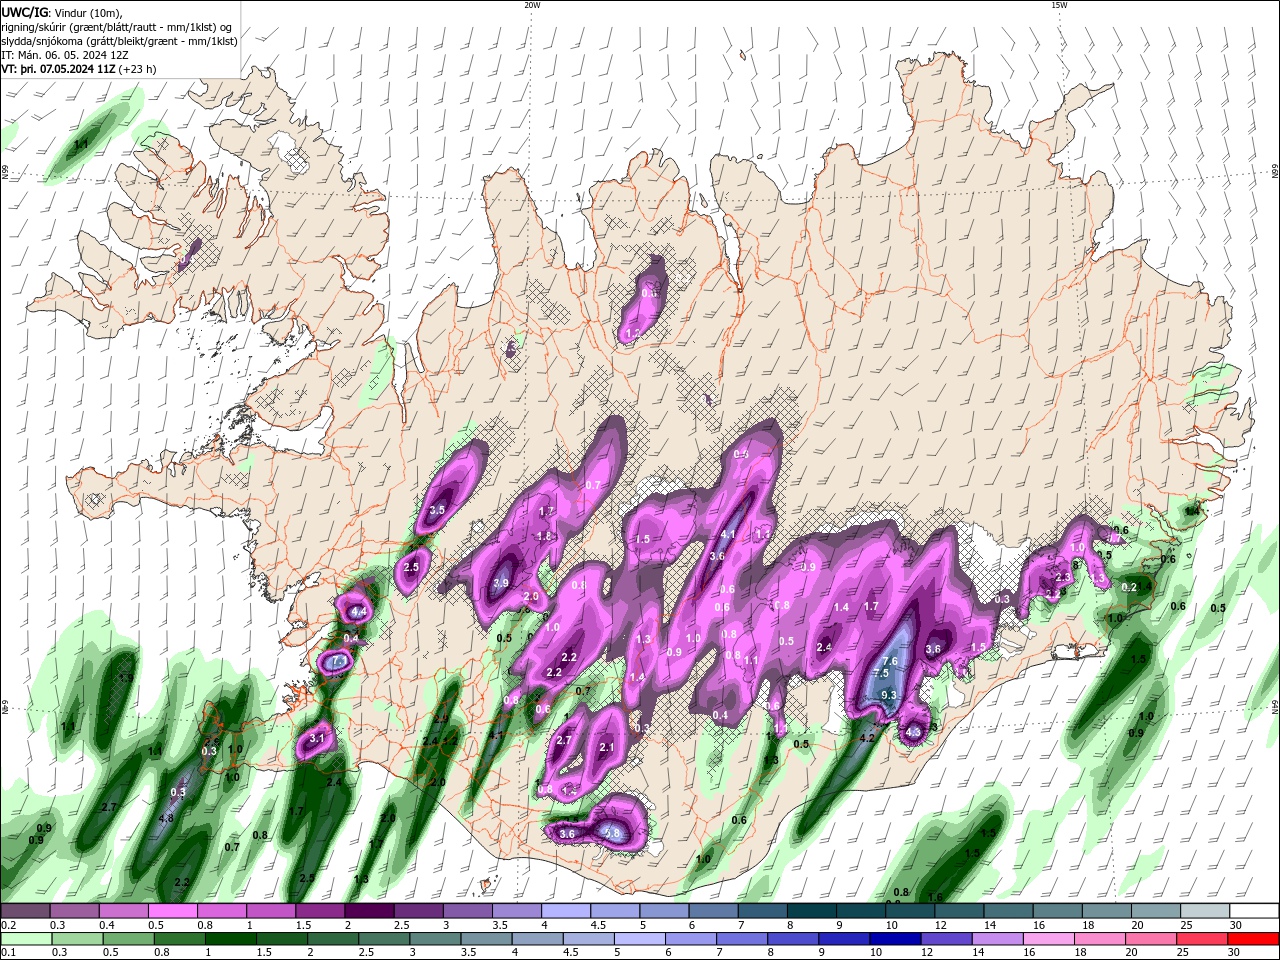Select the light pink swatch labeled 16, bottom legend
The width and height of the screenshot is (1280, 960).
(1049, 939)
